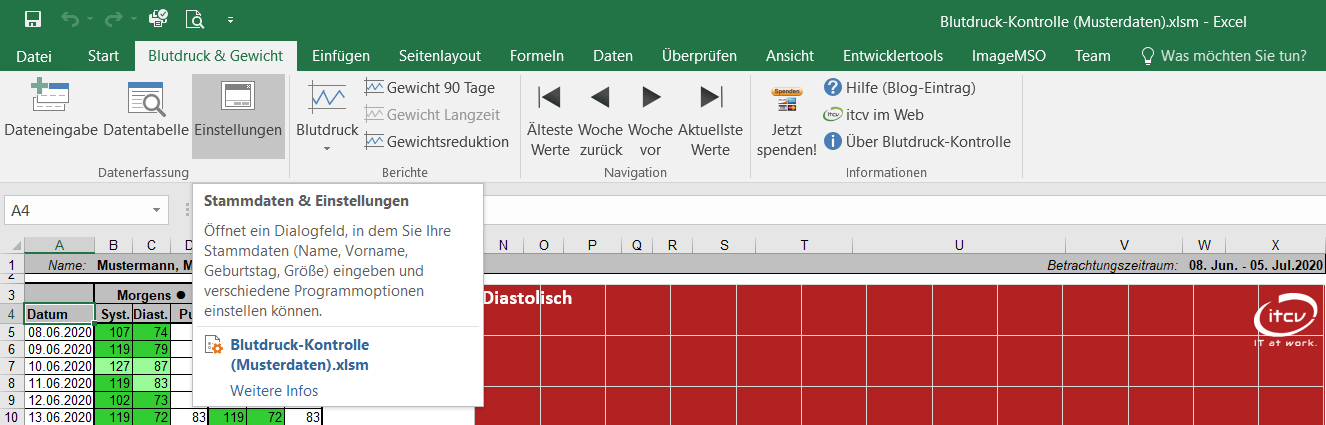Click the Print Preview icon in quick access toolbar
Image resolution: width=1326 pixels, height=425 pixels.
coord(195,19)
